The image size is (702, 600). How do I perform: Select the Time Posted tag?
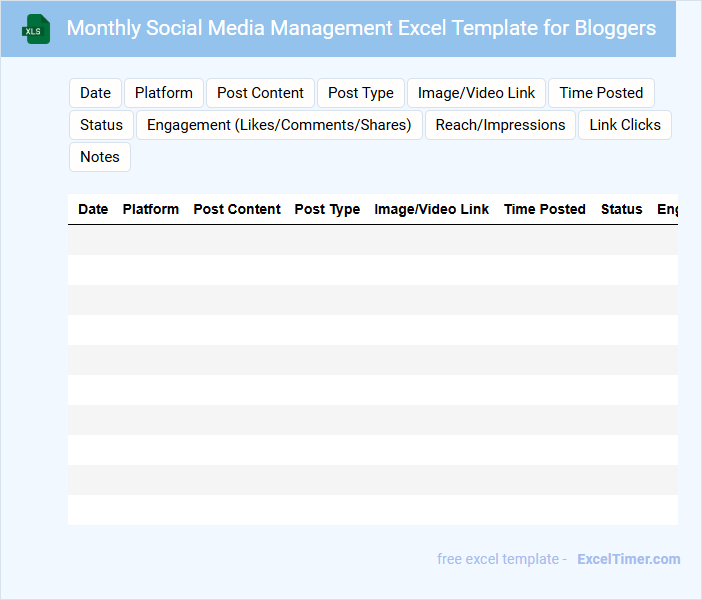point(601,93)
